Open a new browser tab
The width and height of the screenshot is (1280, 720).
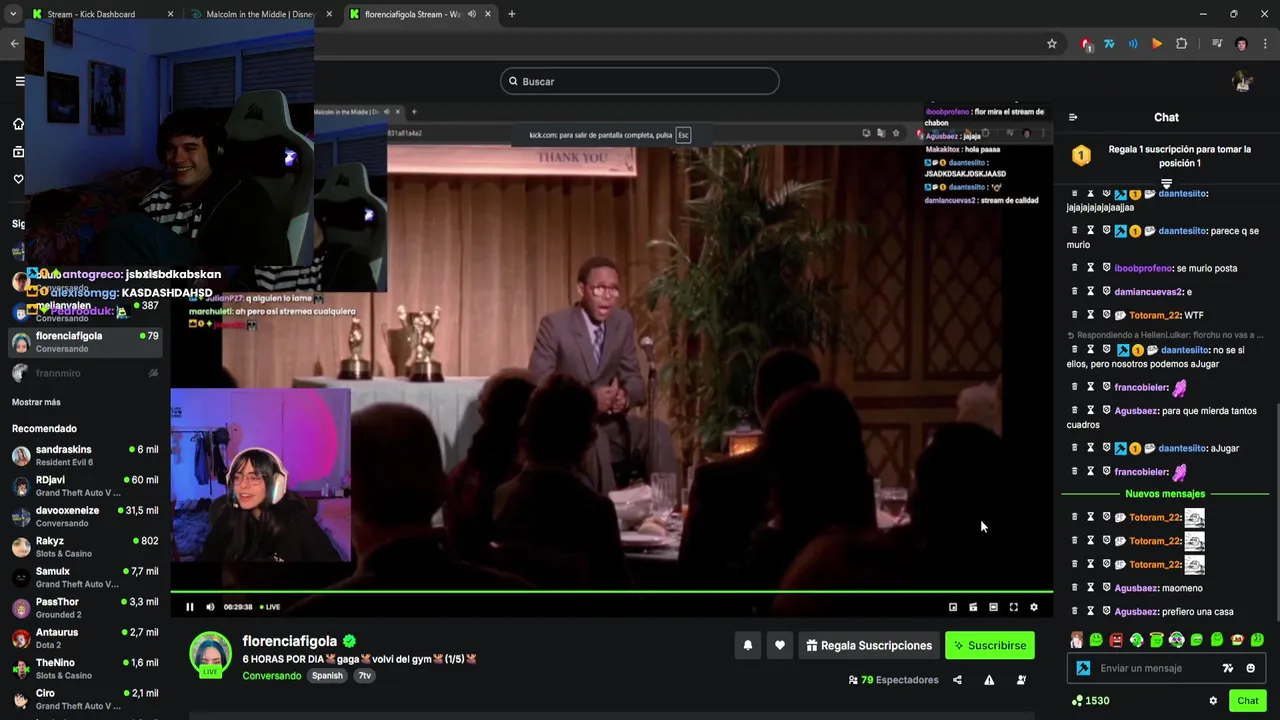click(x=511, y=14)
